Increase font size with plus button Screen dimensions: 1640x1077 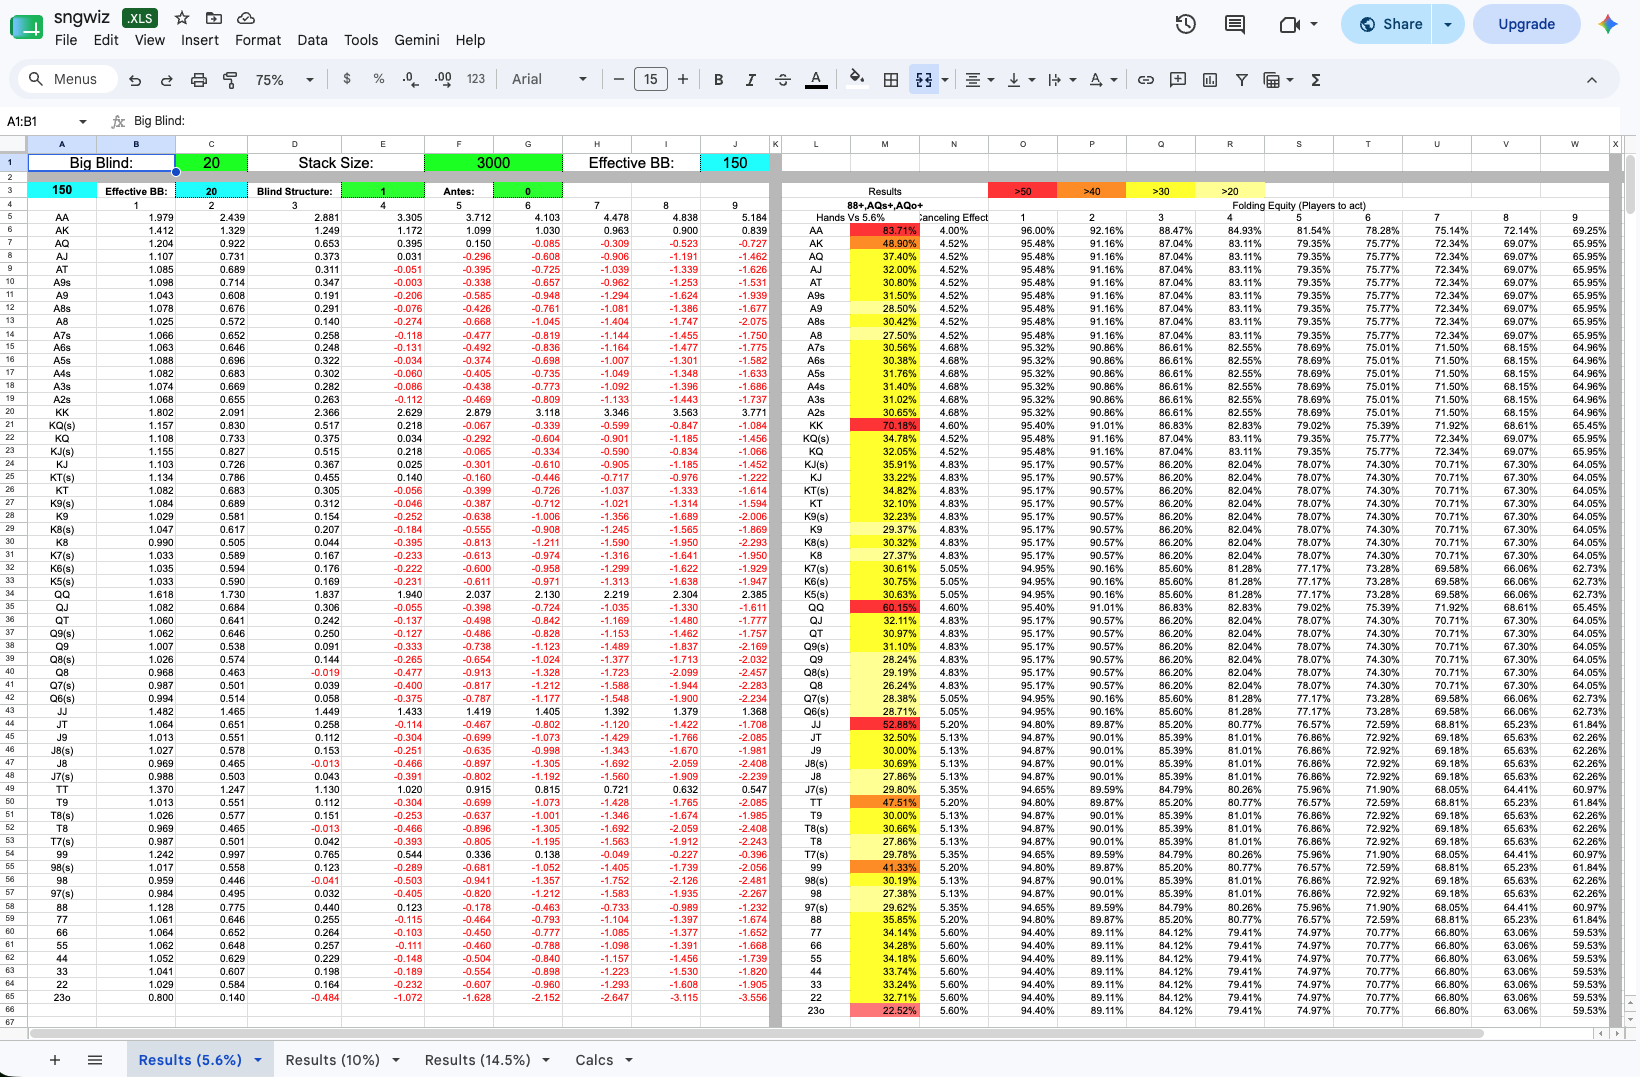pyautogui.click(x=683, y=79)
